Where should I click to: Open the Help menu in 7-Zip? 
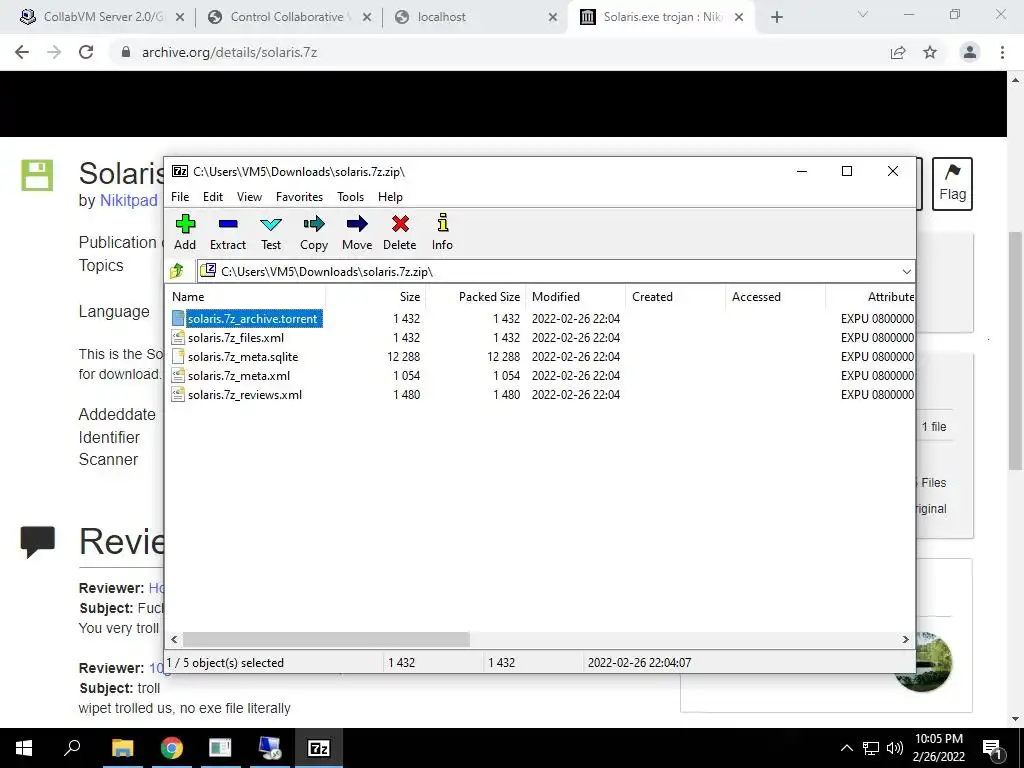tap(390, 197)
